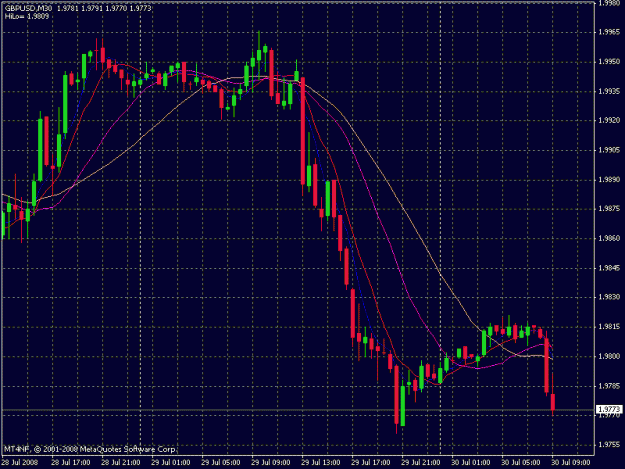This screenshot has height=469, width=625.
Task: Click the 28 Jul 2008 date label
Action: [20, 462]
